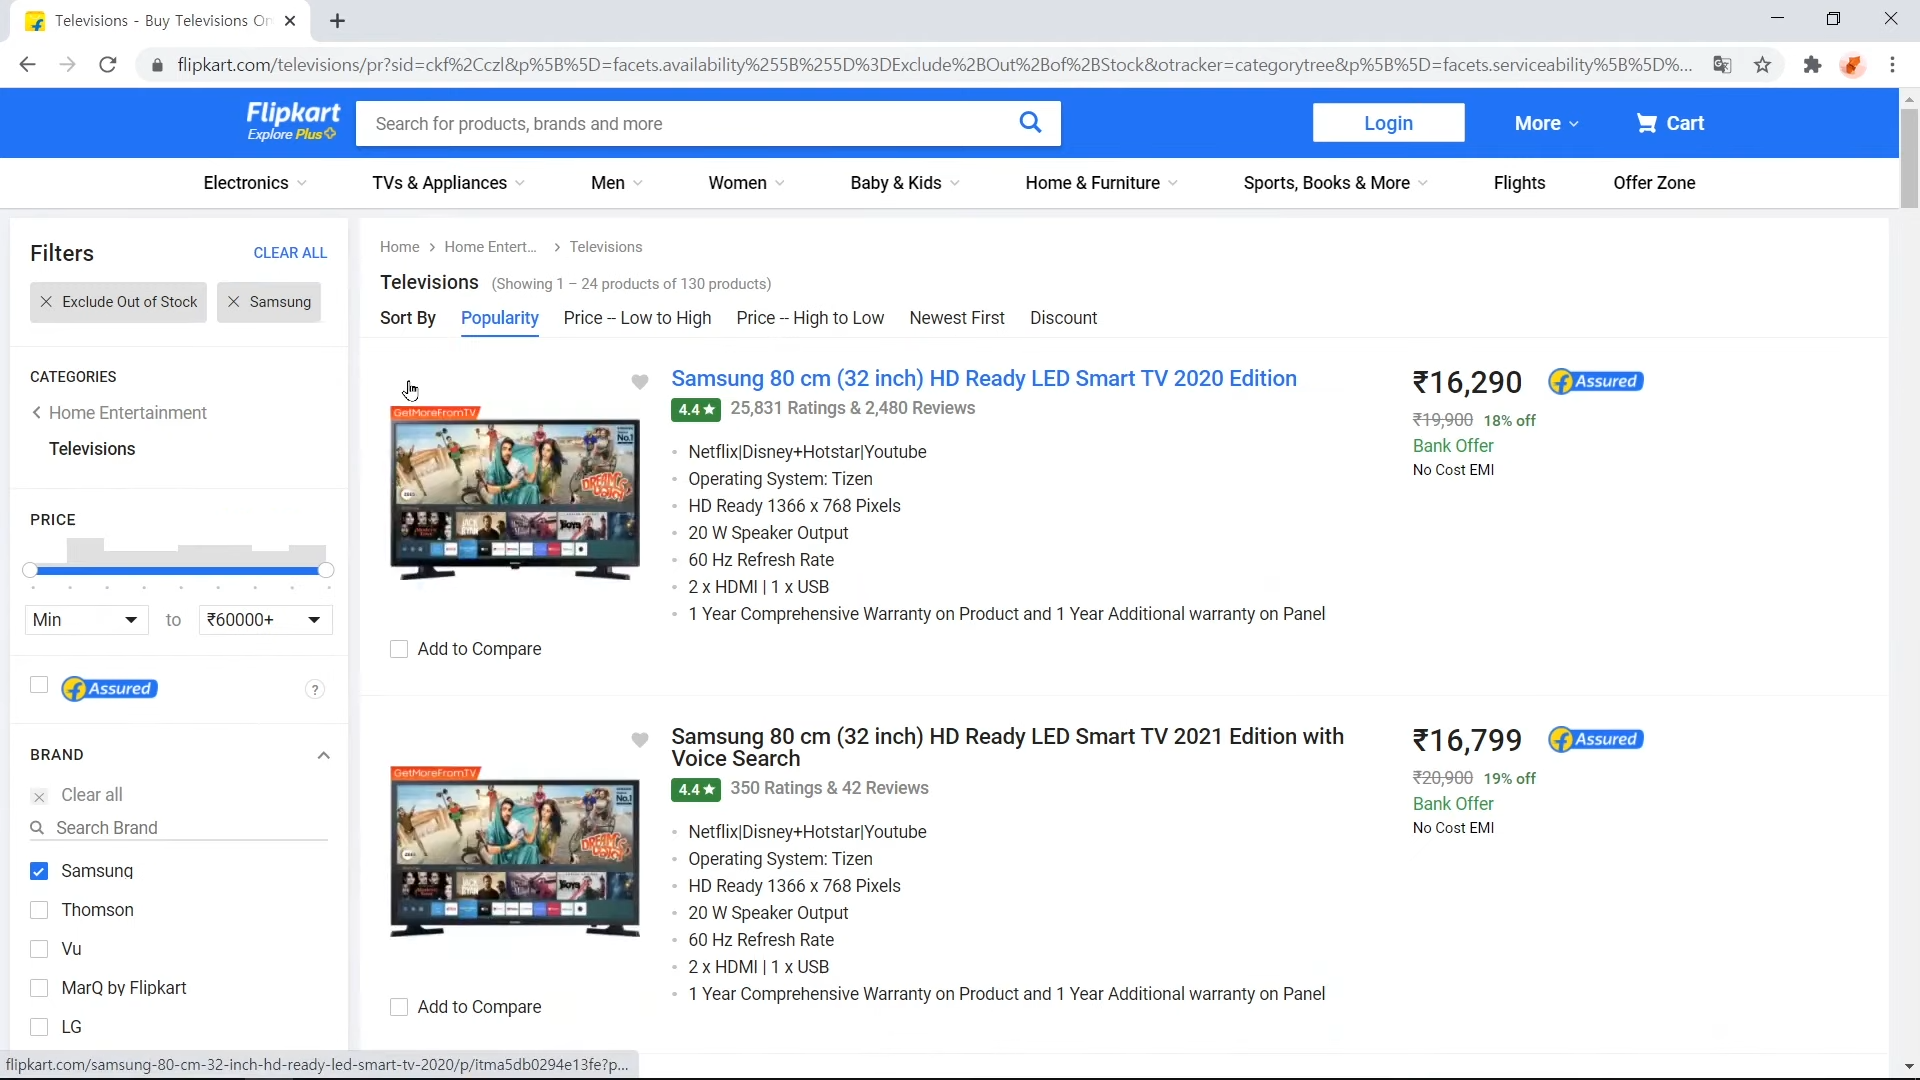Check the Thomson brand checkbox
This screenshot has height=1080, width=1920.
pos(39,910)
